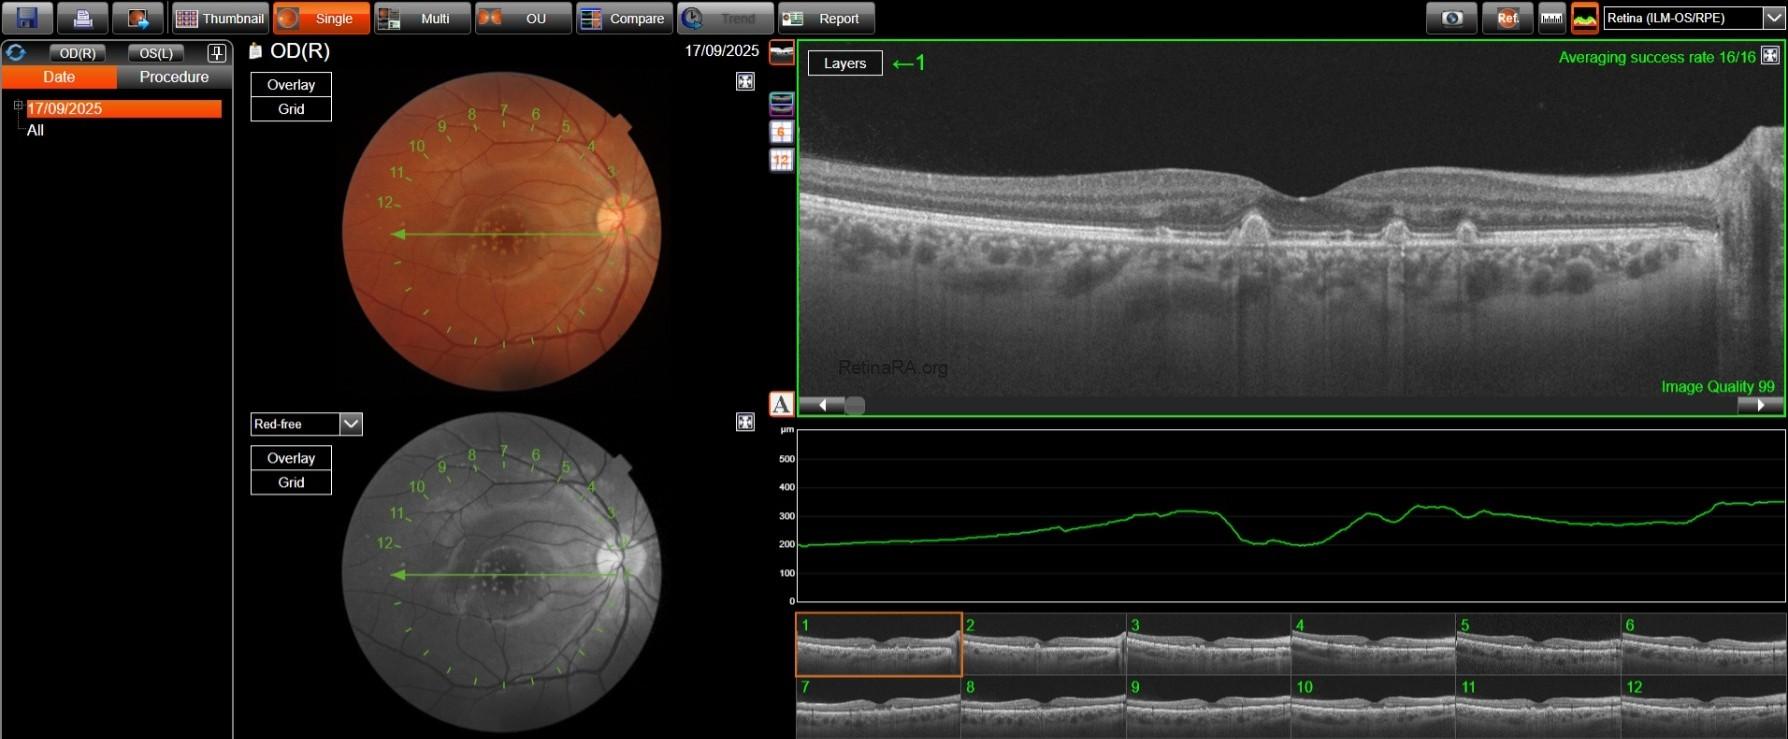Open the Retina (ILM-OS/RPE) dropdown
Screen dimensions: 1788x739
click(1772, 18)
